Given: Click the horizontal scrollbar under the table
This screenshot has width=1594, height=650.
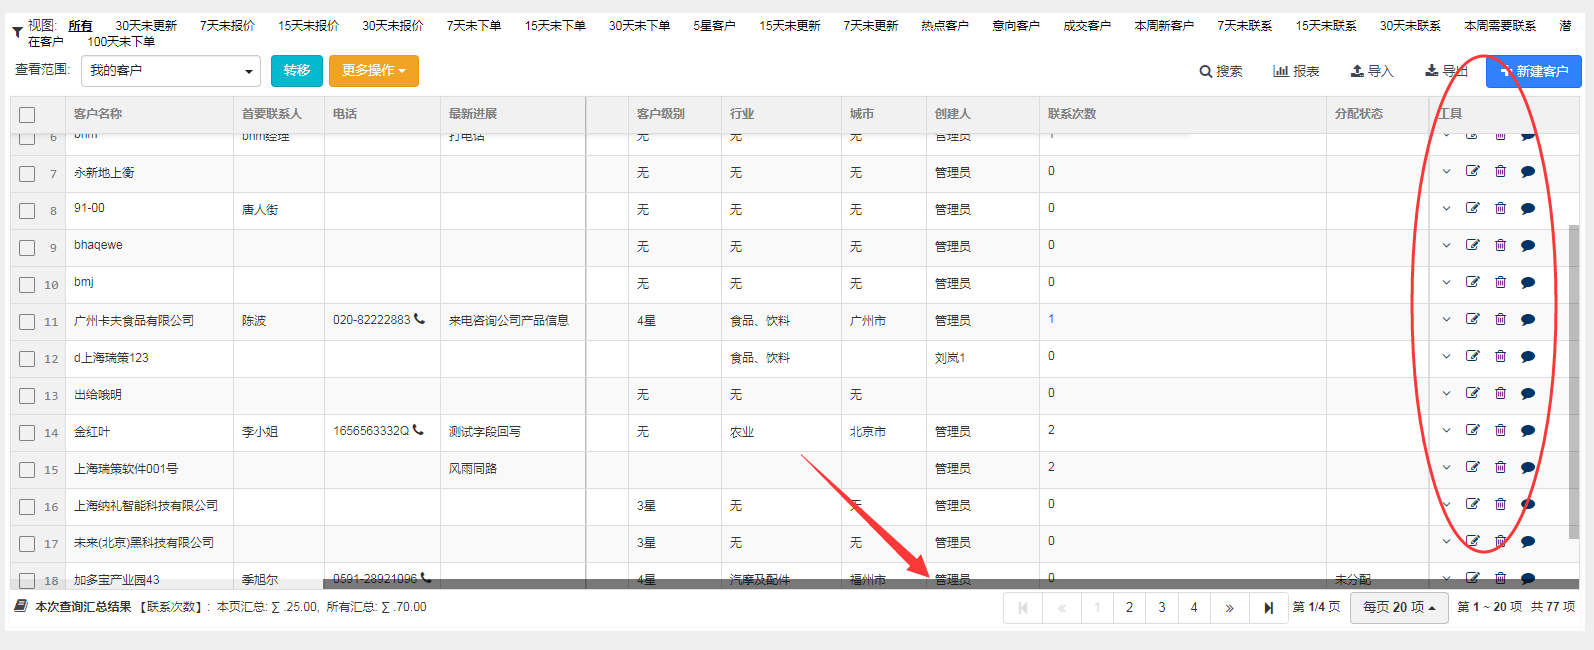Looking at the screenshot, I should [x=950, y=584].
